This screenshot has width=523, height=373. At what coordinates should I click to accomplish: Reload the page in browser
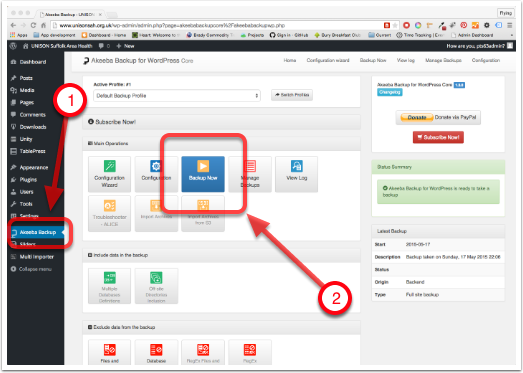pos(33,25)
